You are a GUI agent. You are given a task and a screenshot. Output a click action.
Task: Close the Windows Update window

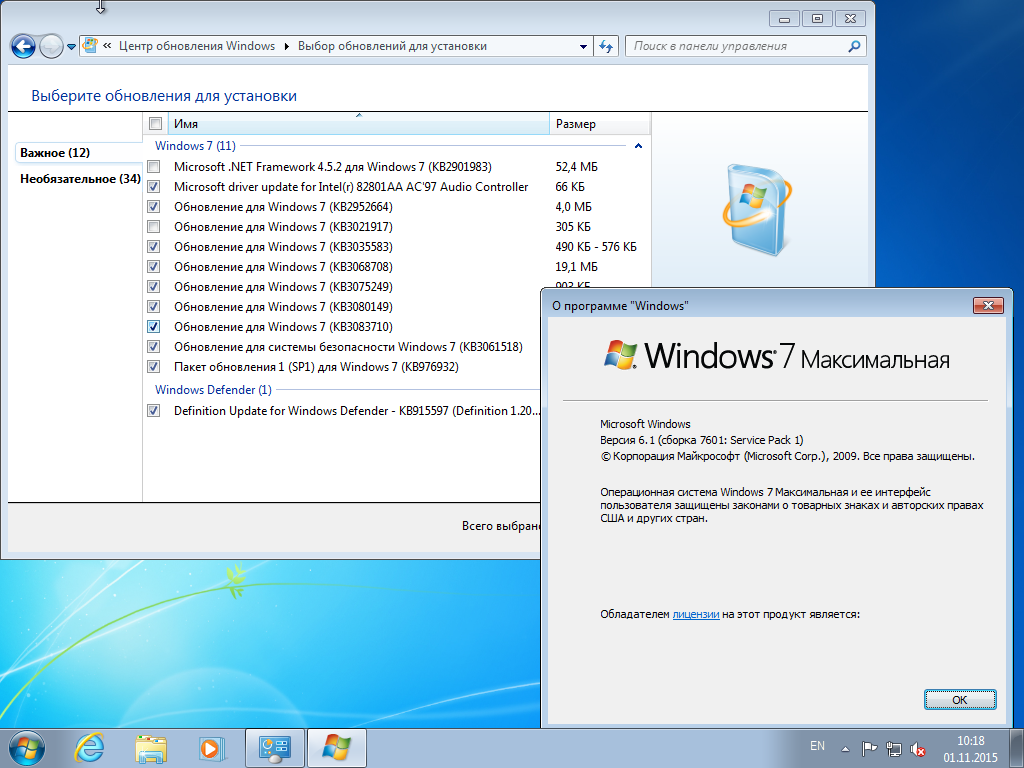click(850, 19)
